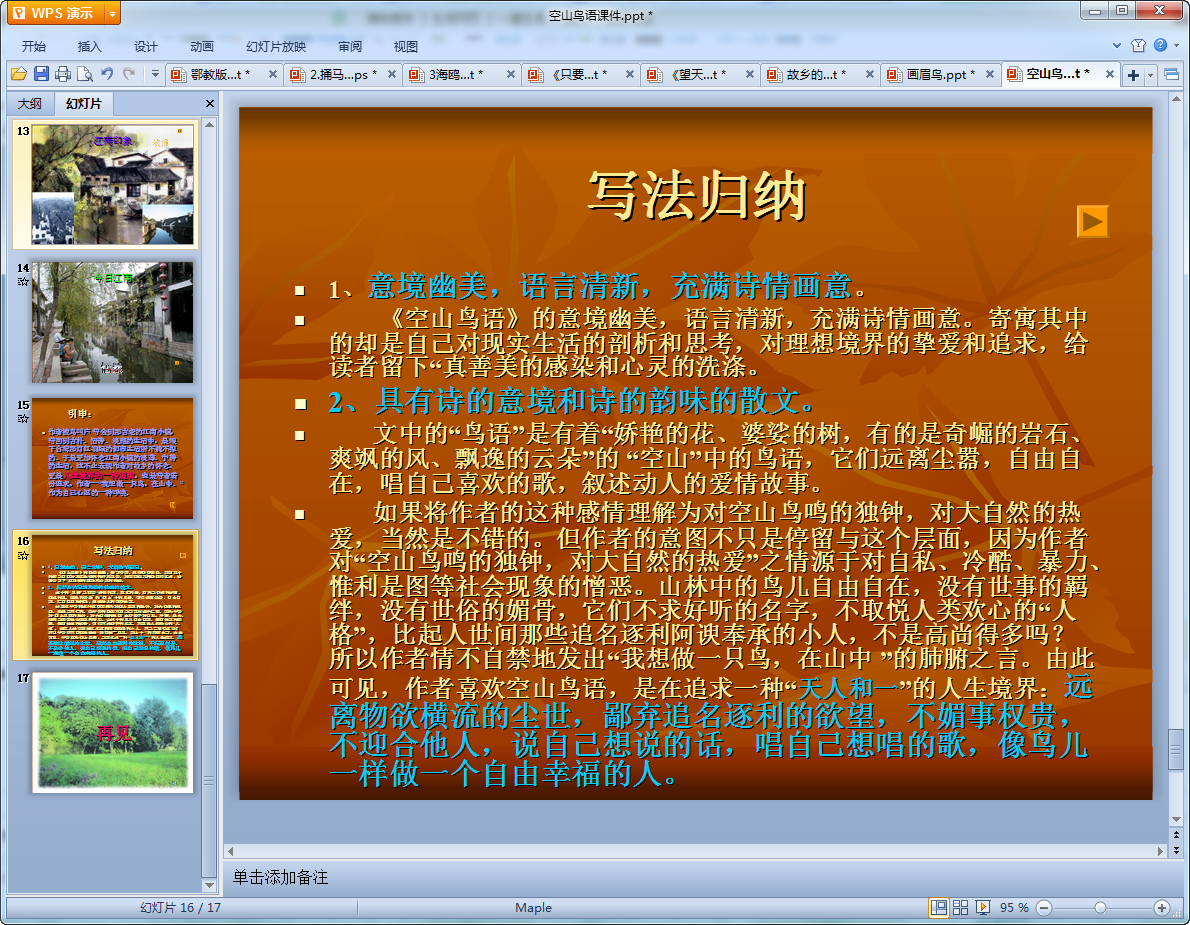1190x925 pixels.
Task: Close the 故乡的 document tab
Action: [x=870, y=74]
